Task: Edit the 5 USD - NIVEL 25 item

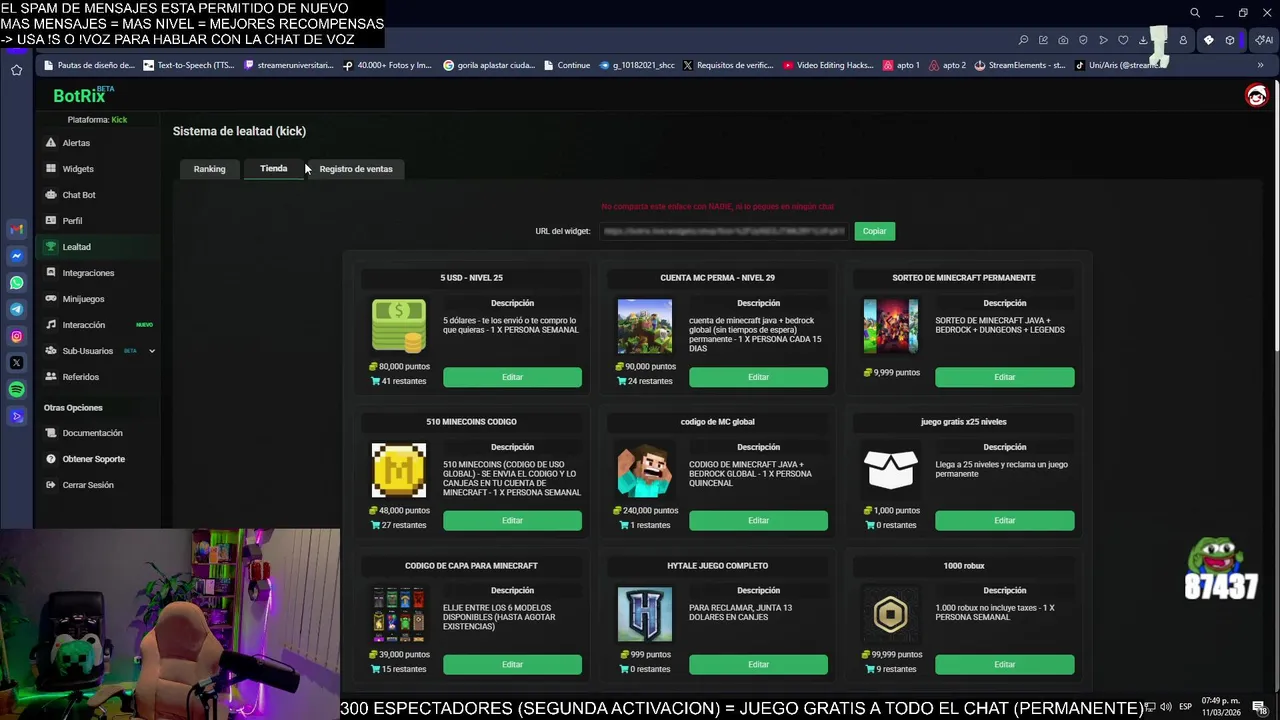Action: click(x=512, y=377)
